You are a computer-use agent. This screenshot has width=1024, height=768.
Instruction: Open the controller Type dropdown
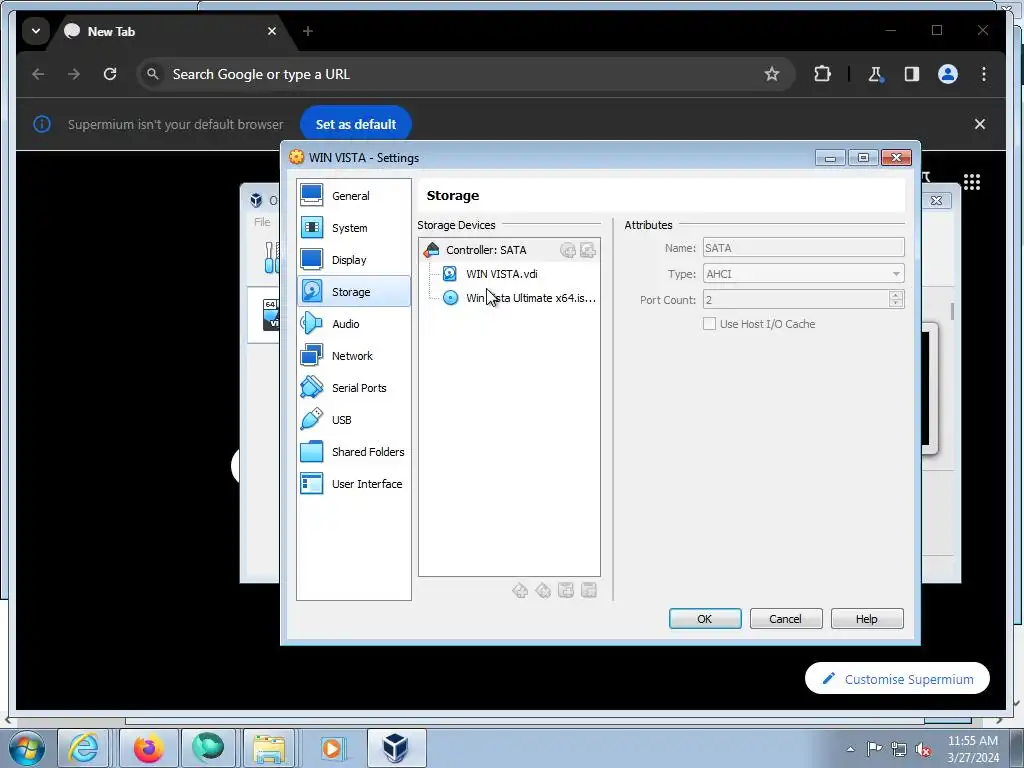pos(803,274)
